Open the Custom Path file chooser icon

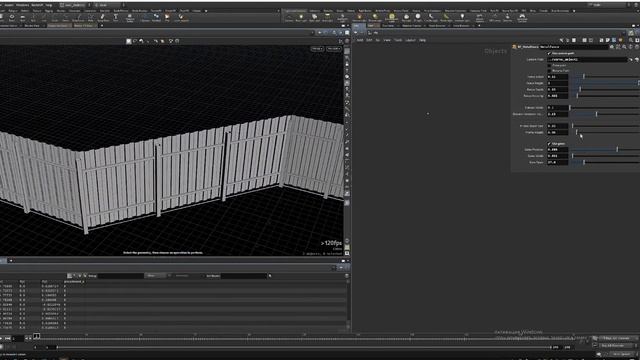(x=636, y=60)
